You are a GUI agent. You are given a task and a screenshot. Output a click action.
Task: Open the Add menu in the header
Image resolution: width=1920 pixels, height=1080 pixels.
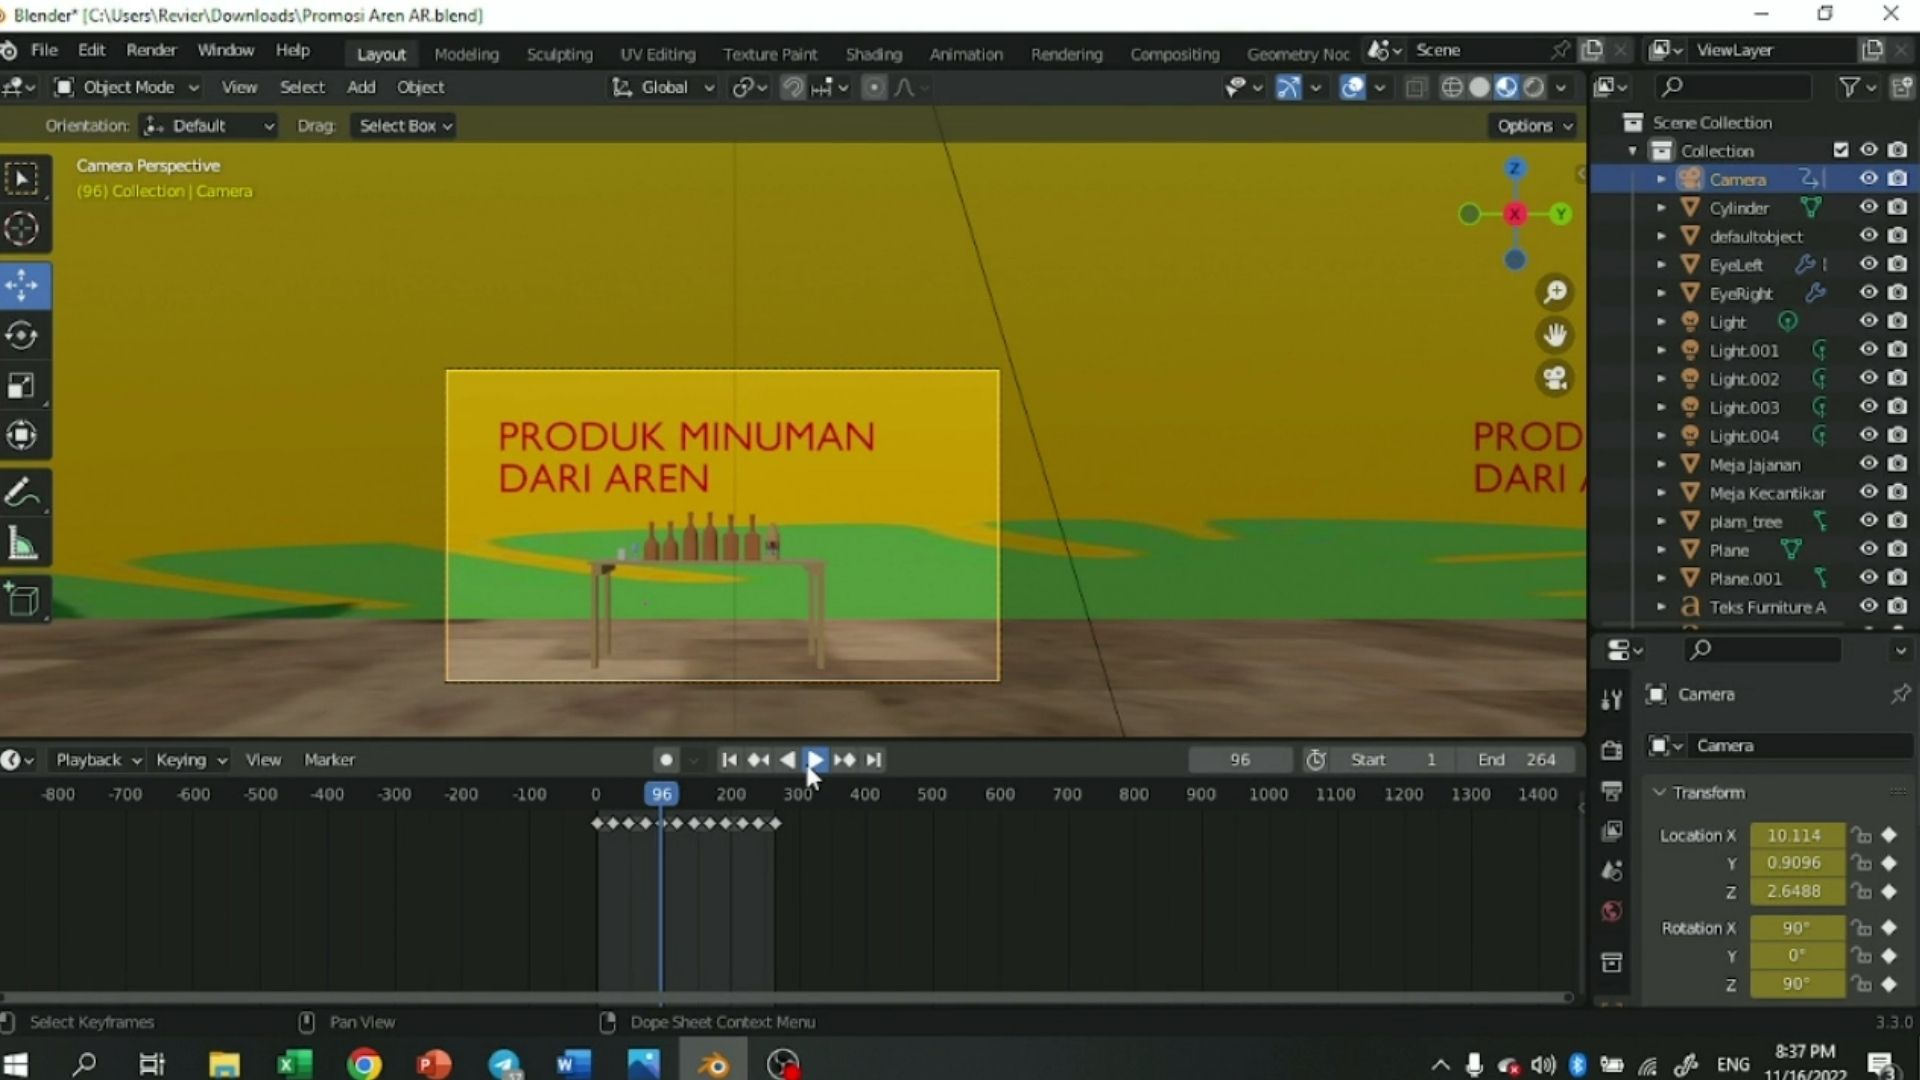click(x=360, y=87)
